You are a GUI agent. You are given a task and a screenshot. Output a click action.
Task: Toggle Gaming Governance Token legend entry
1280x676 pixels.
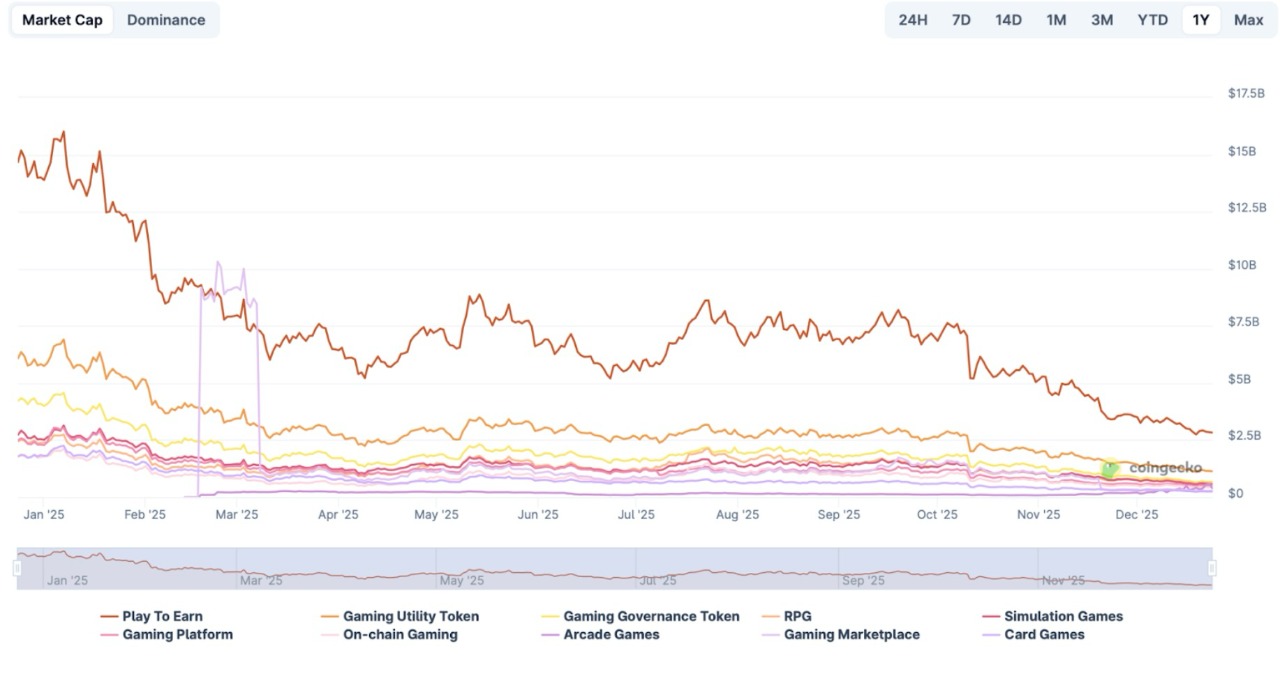651,616
